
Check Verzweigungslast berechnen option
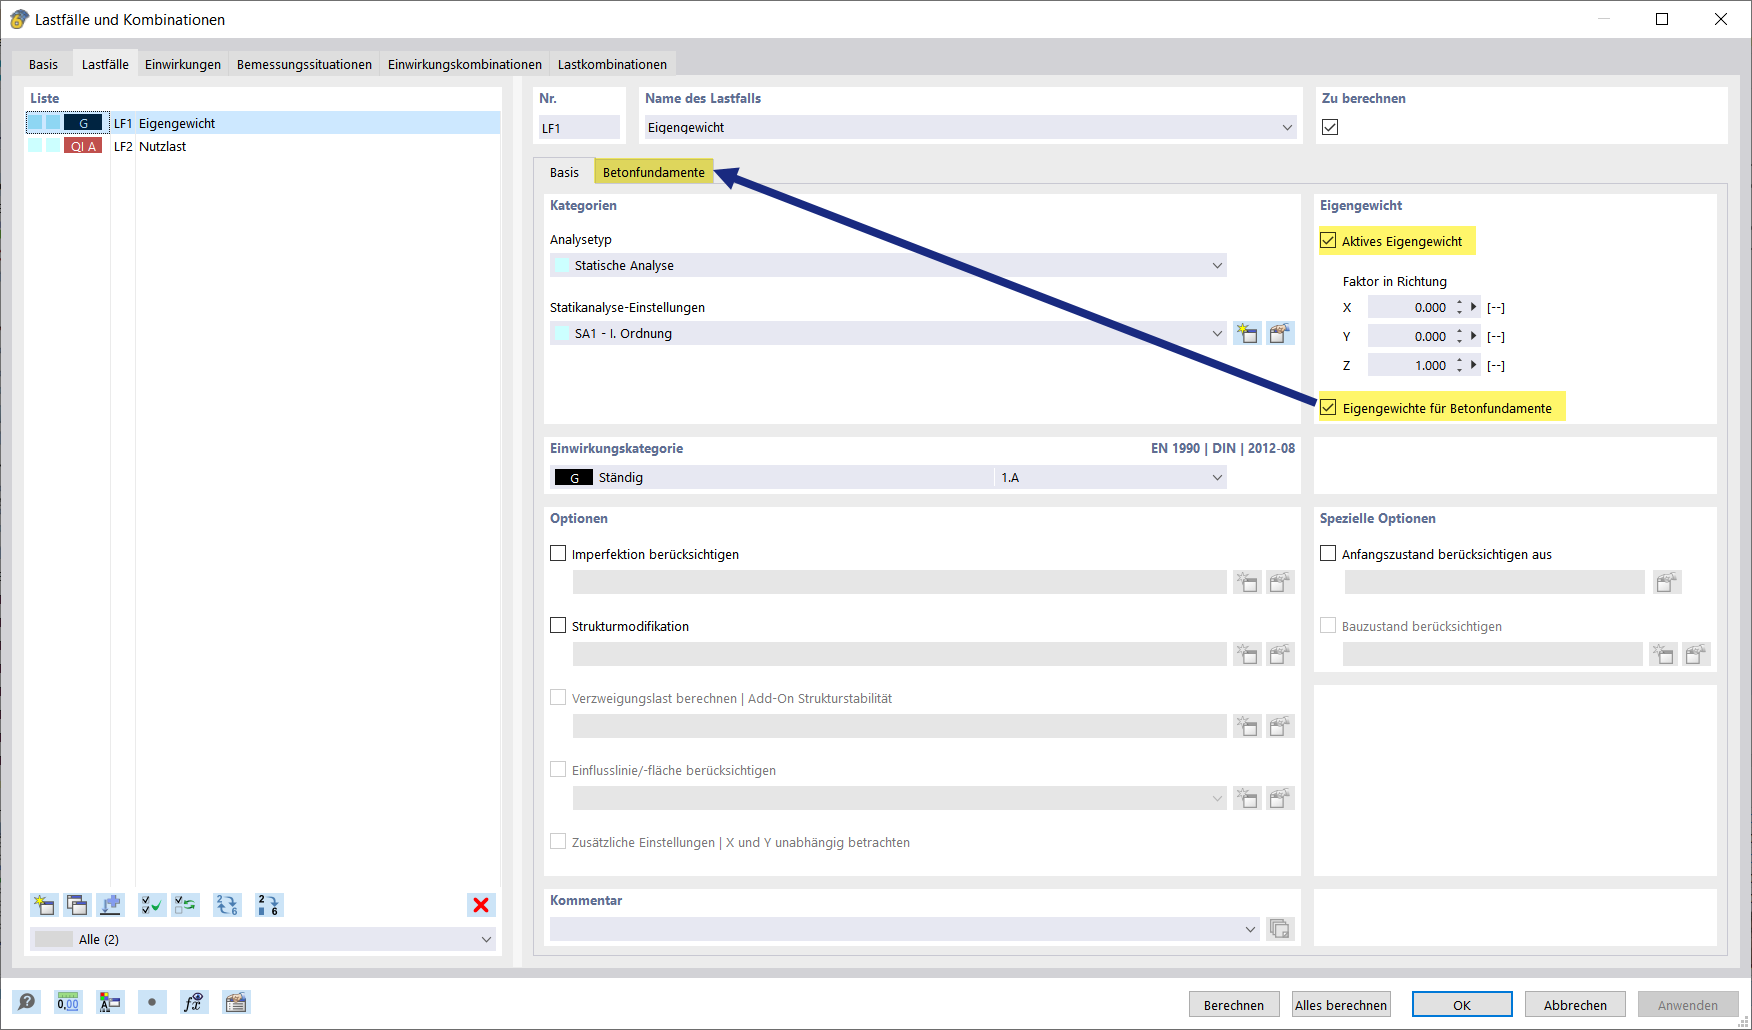(x=558, y=697)
